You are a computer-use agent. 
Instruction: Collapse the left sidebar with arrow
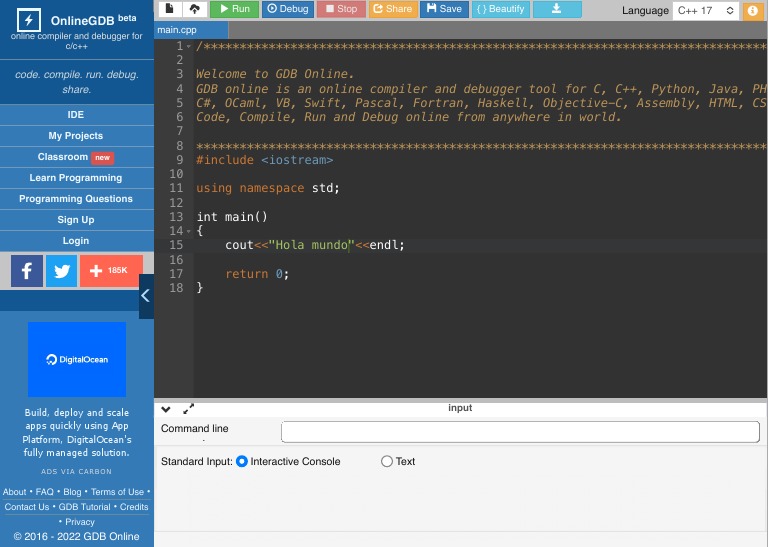146,296
